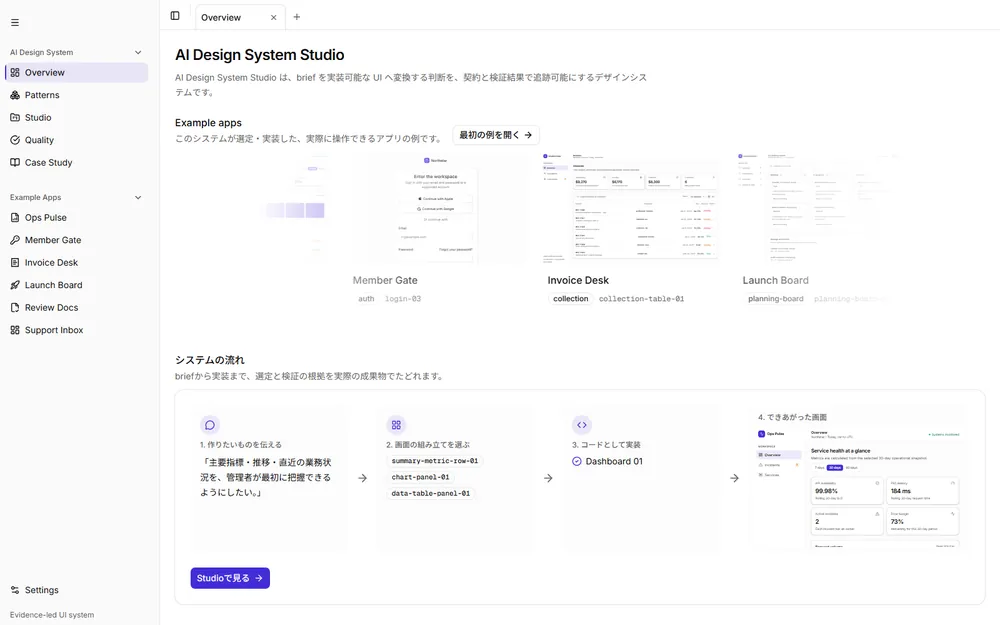This screenshot has width=1000, height=625.
Task: Select the Overview tab
Action: (240, 17)
